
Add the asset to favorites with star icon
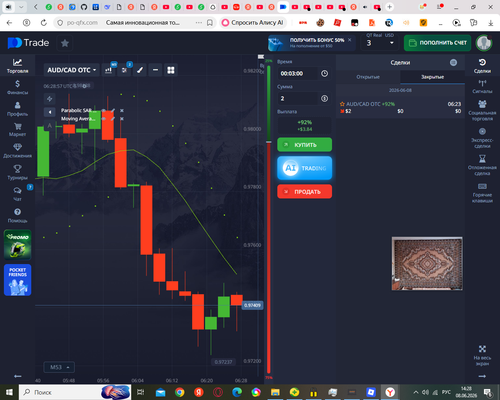(x=65, y=43)
